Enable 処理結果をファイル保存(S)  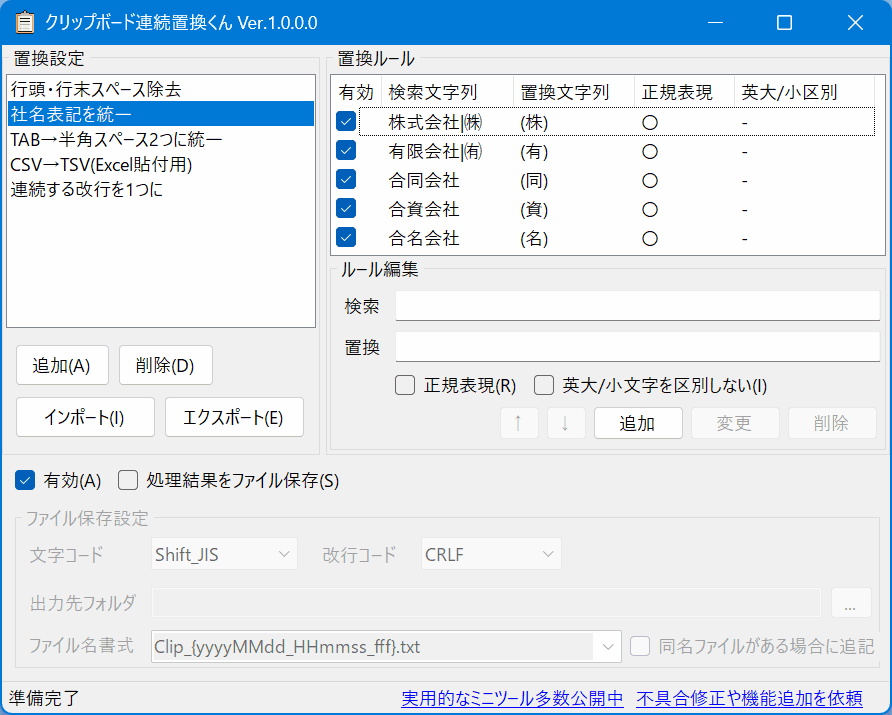pos(127,480)
